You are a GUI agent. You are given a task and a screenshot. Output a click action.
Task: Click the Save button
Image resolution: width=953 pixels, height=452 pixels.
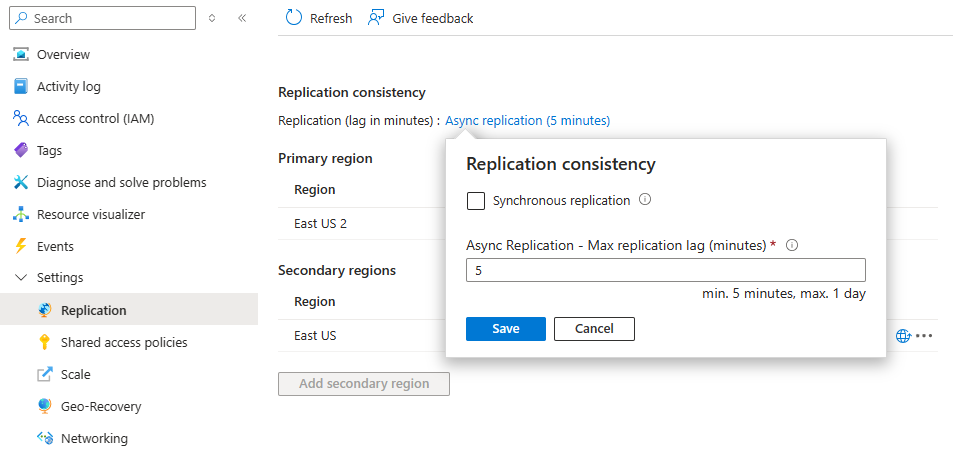click(506, 329)
